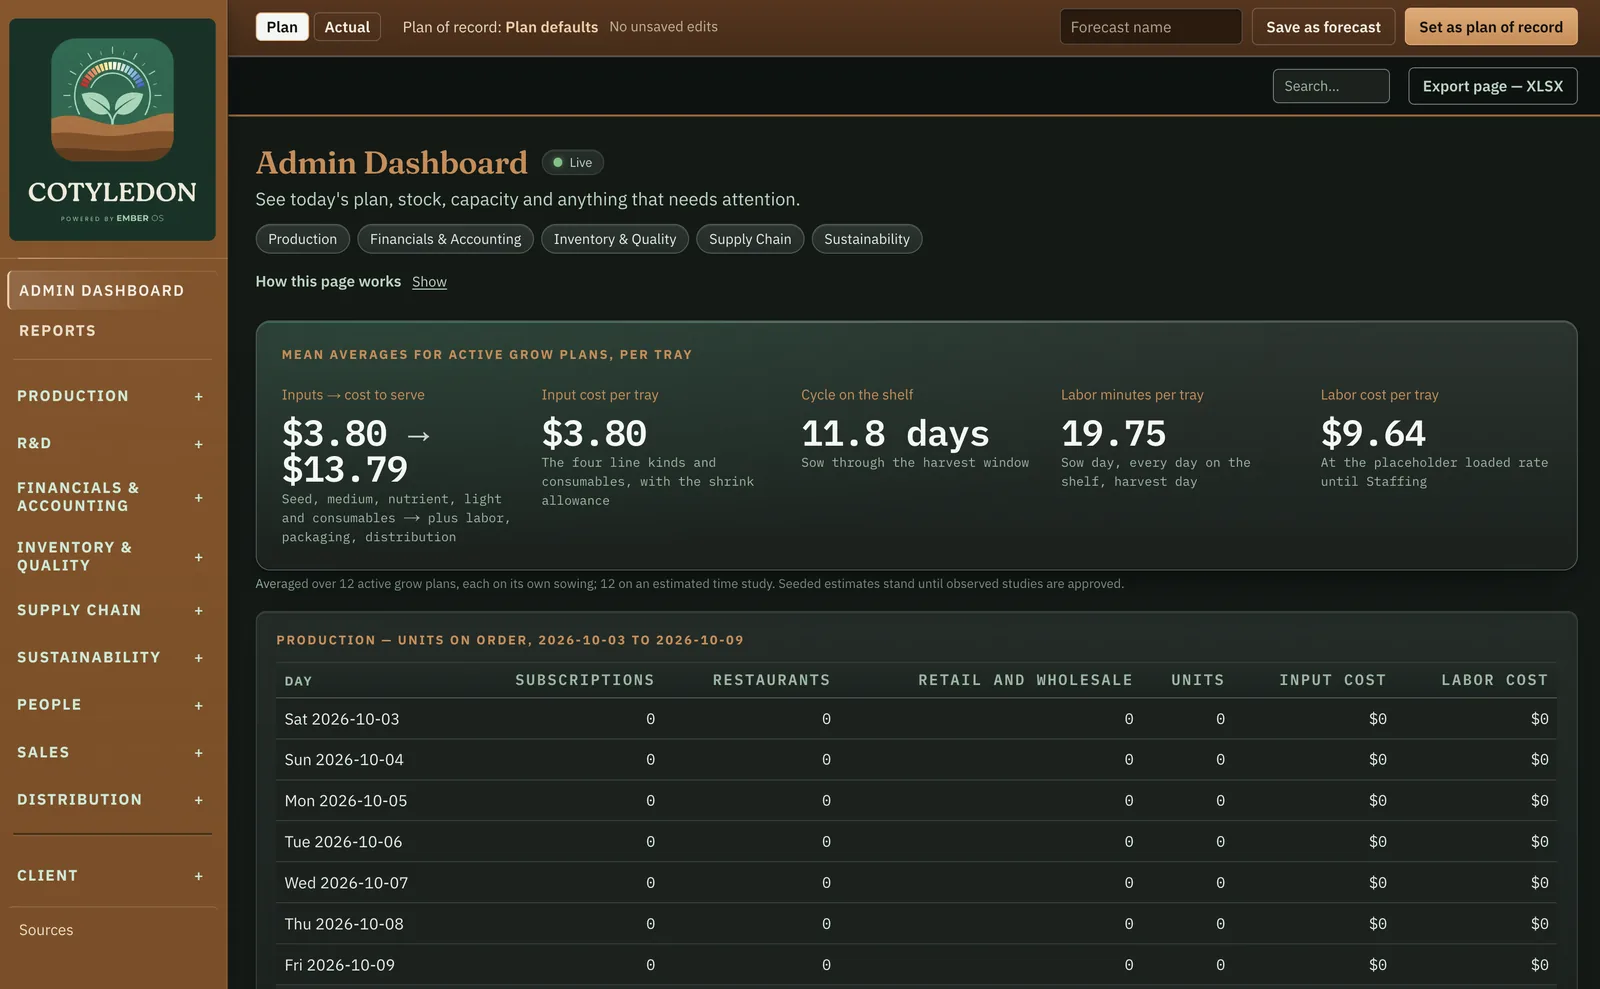Click the Input Cost column header
1600x989 pixels.
pos(1333,680)
